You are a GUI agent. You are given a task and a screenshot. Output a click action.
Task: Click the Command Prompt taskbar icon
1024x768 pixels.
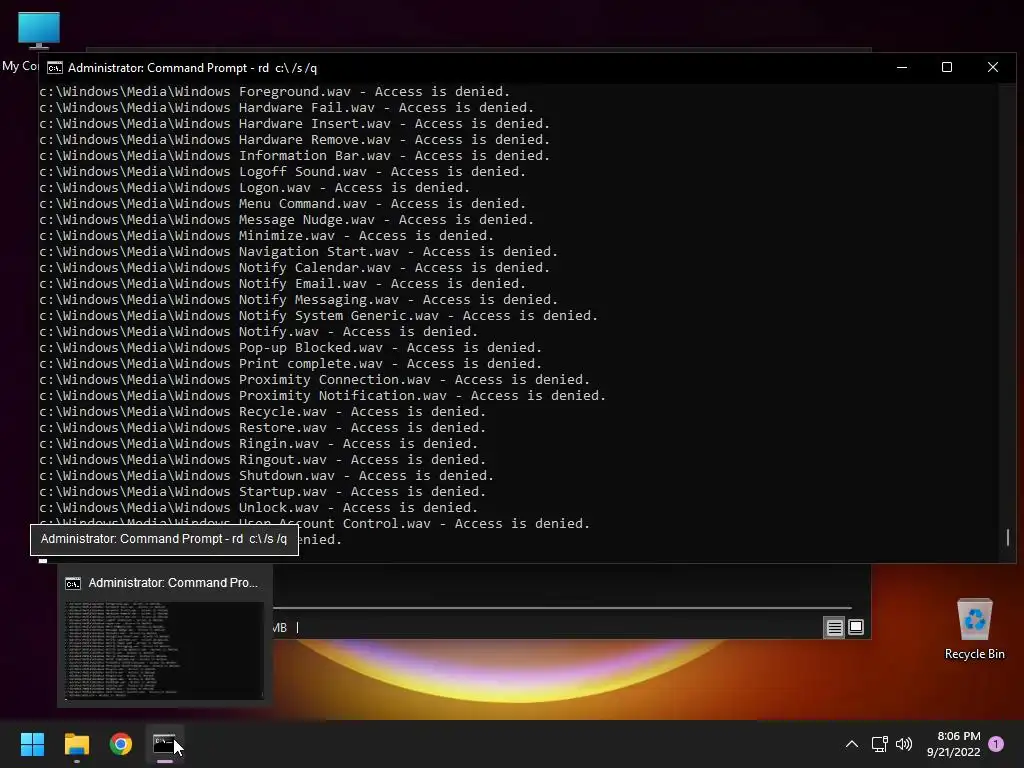pos(165,744)
